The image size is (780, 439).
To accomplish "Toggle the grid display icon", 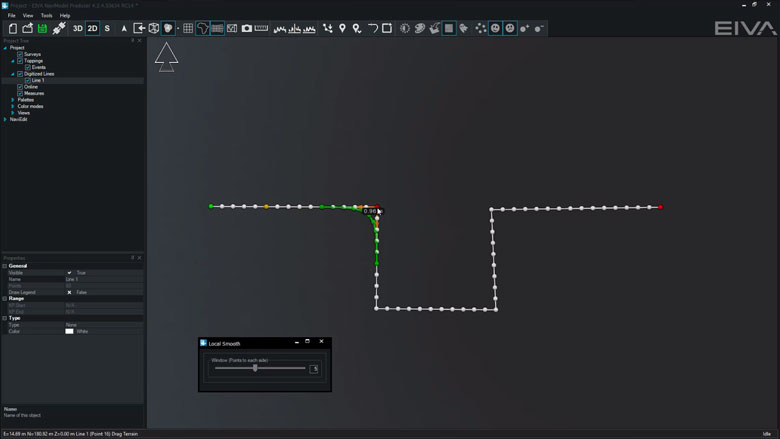I will click(187, 28).
